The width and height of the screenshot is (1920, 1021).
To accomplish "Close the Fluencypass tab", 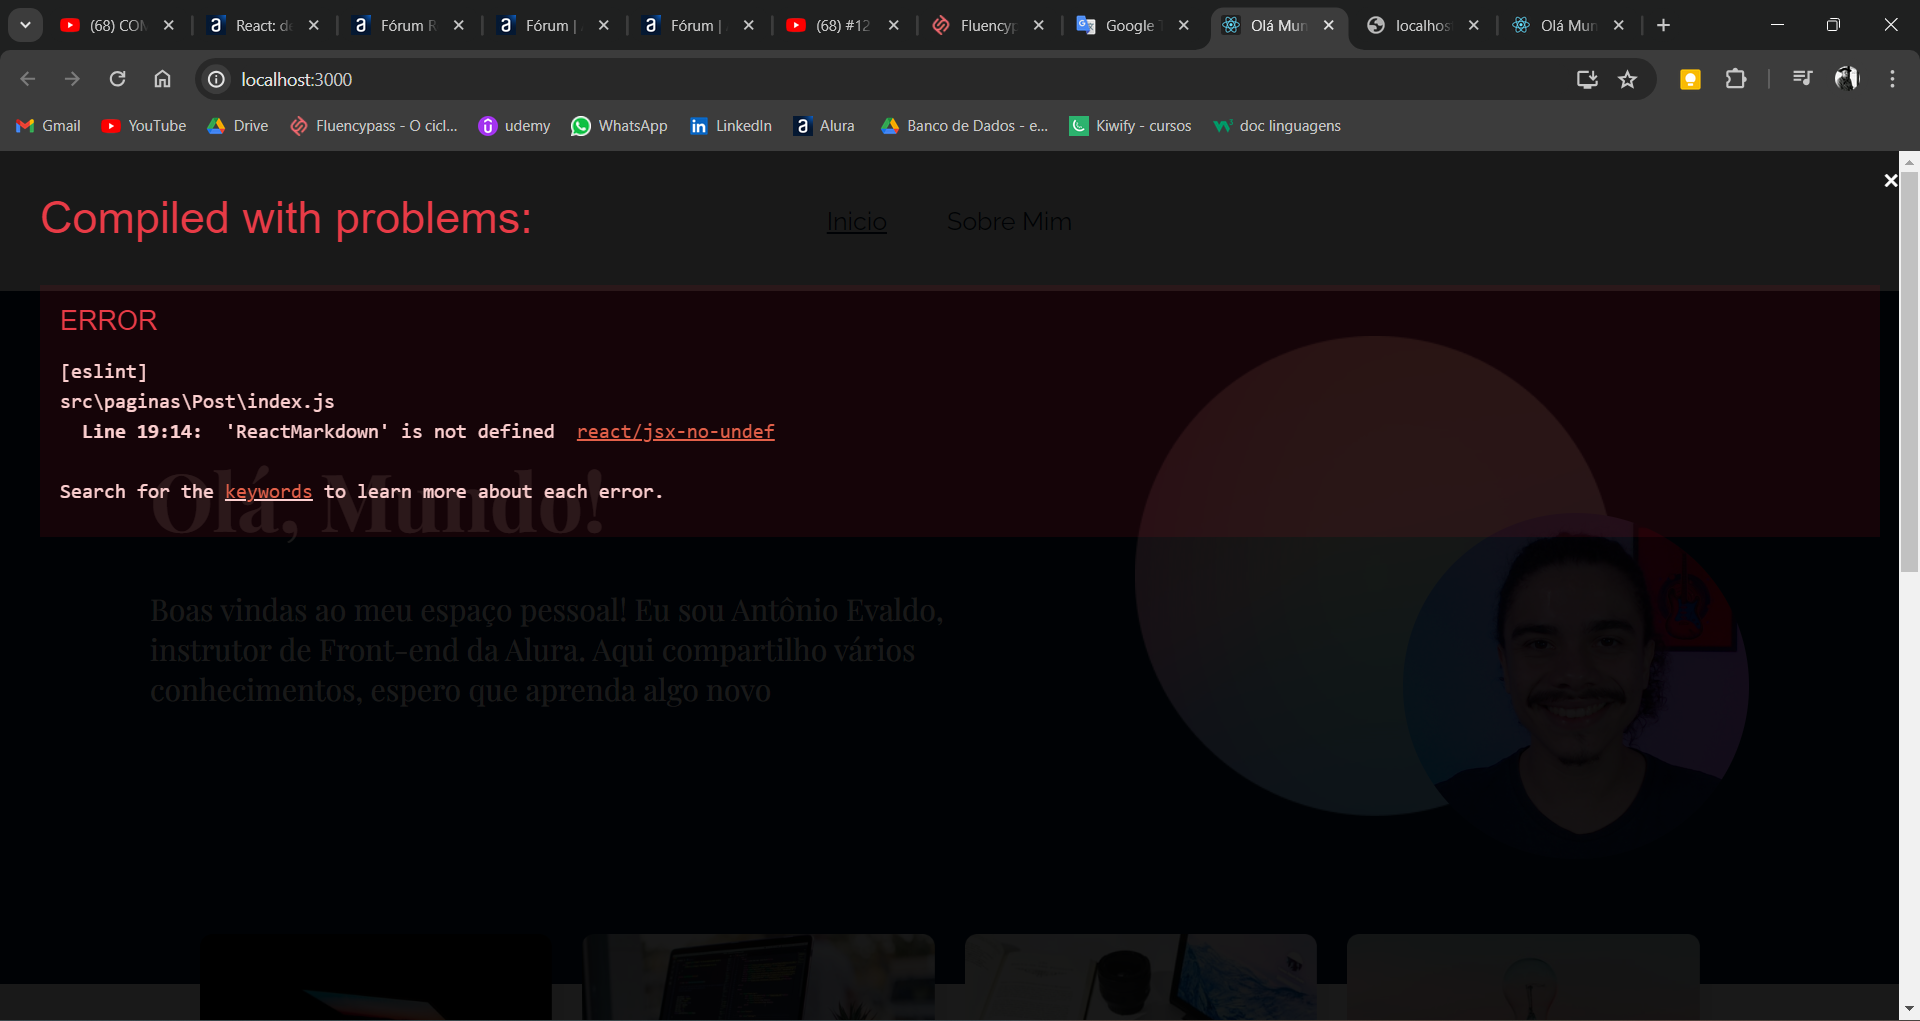I will [1039, 25].
